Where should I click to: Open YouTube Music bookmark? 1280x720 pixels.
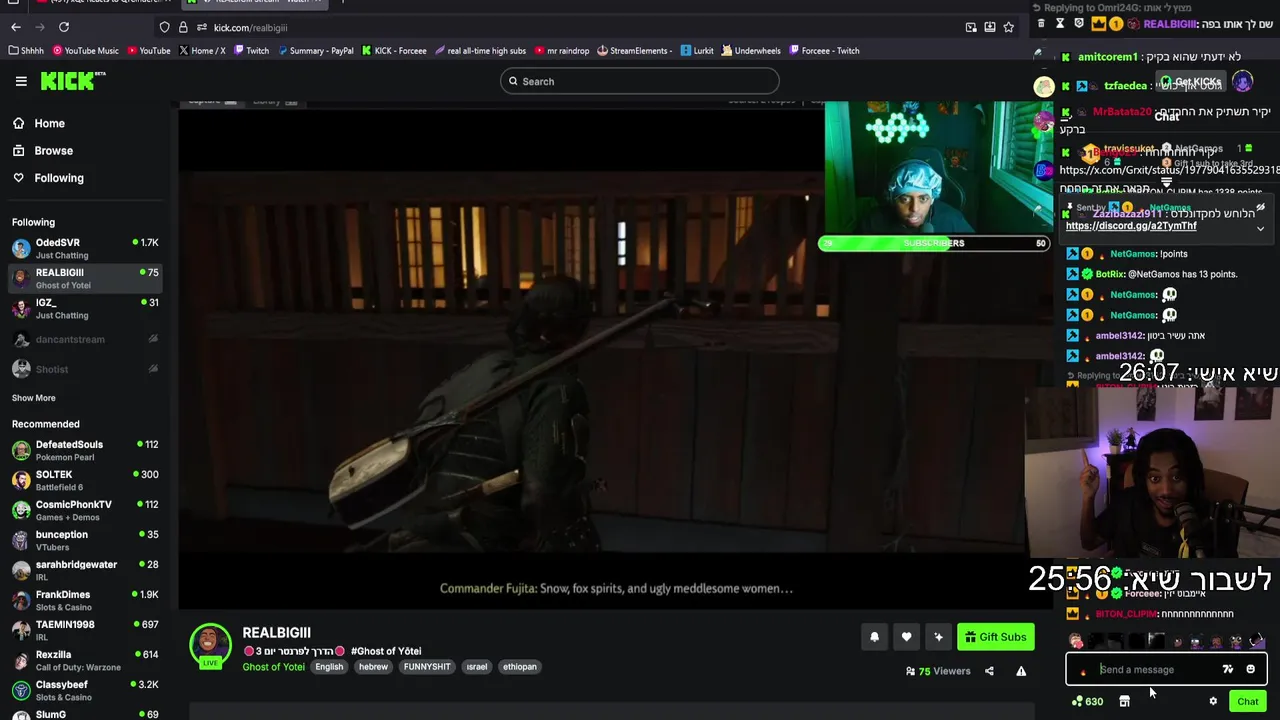coord(85,51)
